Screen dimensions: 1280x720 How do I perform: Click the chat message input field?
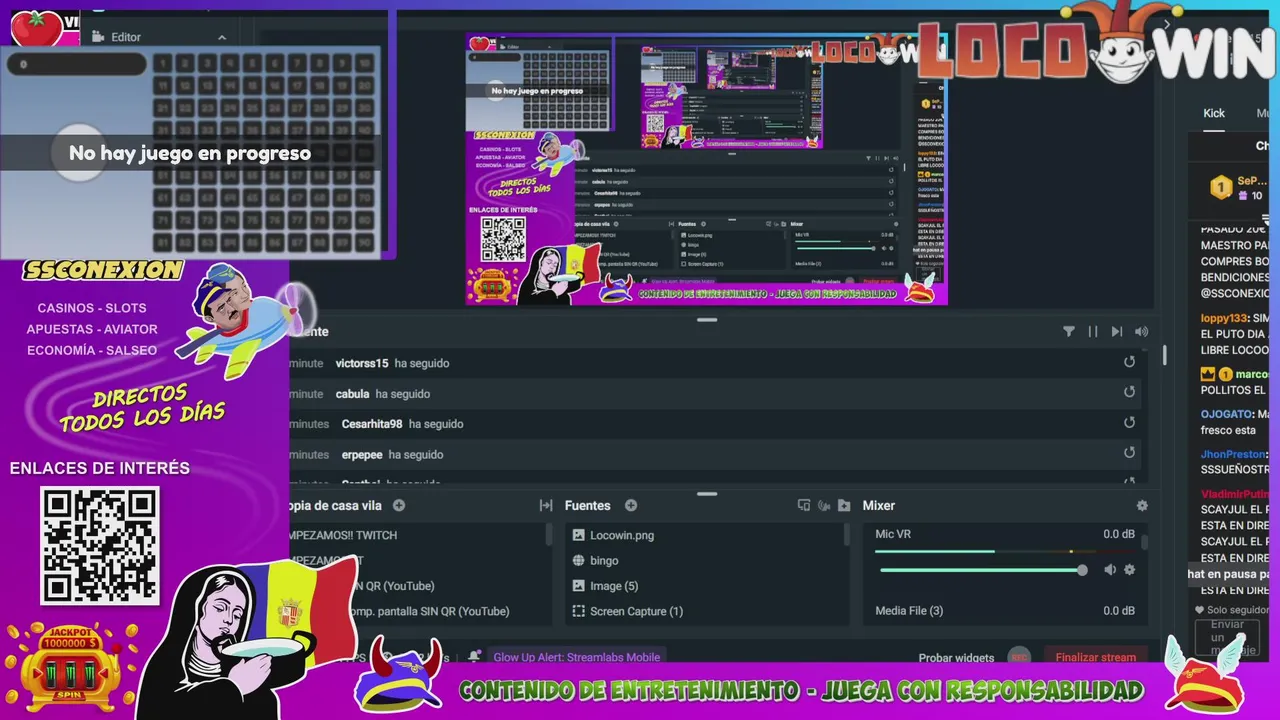coord(1226,637)
